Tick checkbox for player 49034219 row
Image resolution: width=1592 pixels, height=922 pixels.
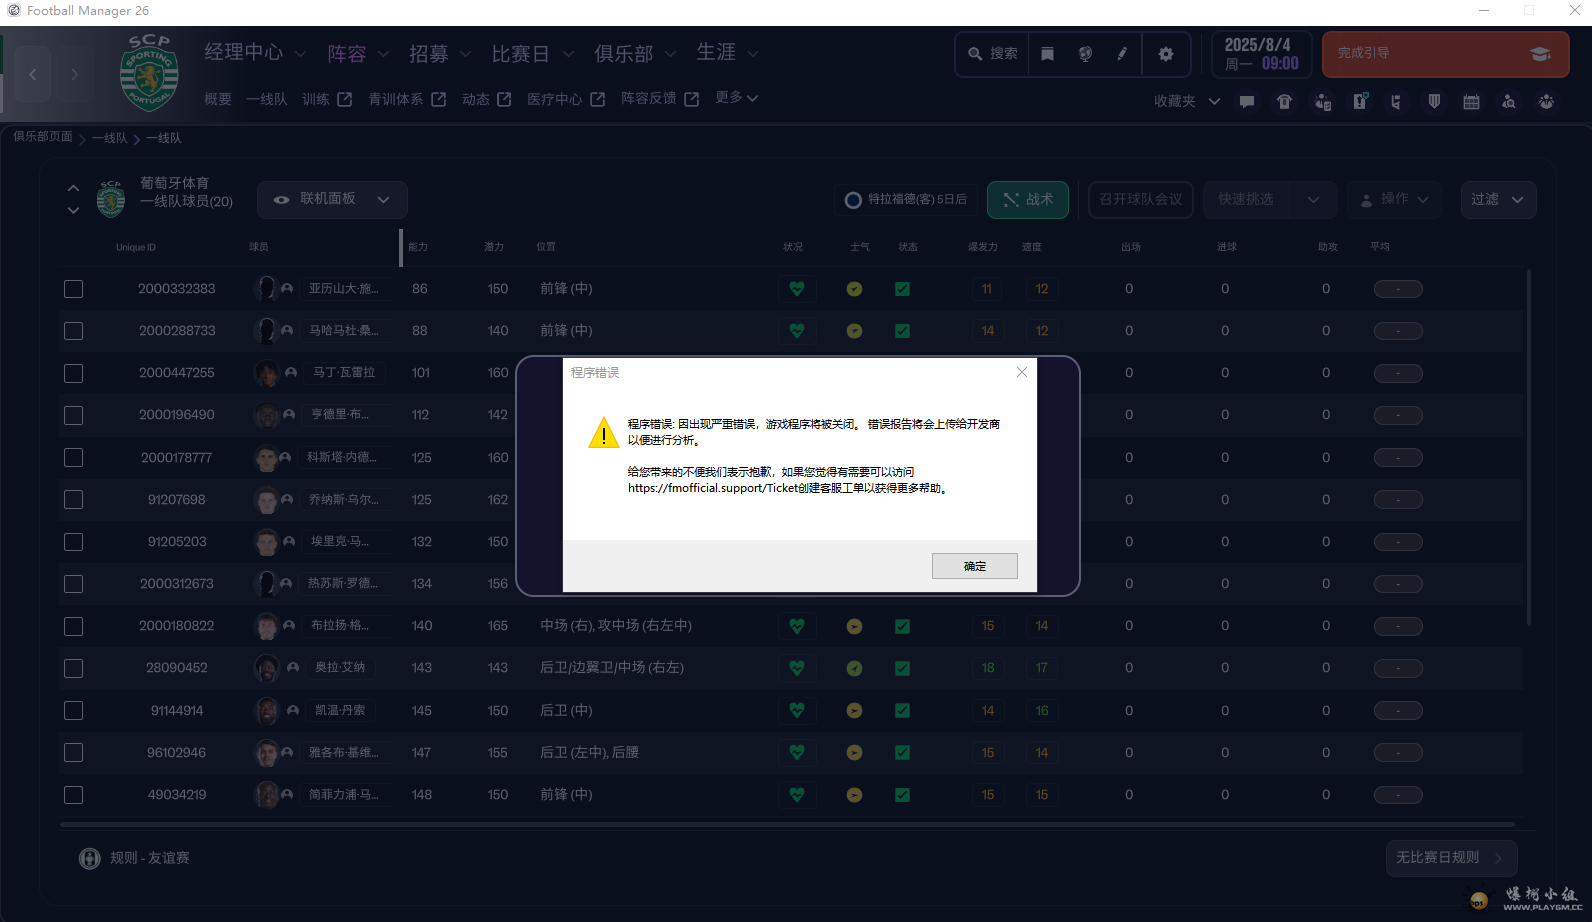coord(74,795)
